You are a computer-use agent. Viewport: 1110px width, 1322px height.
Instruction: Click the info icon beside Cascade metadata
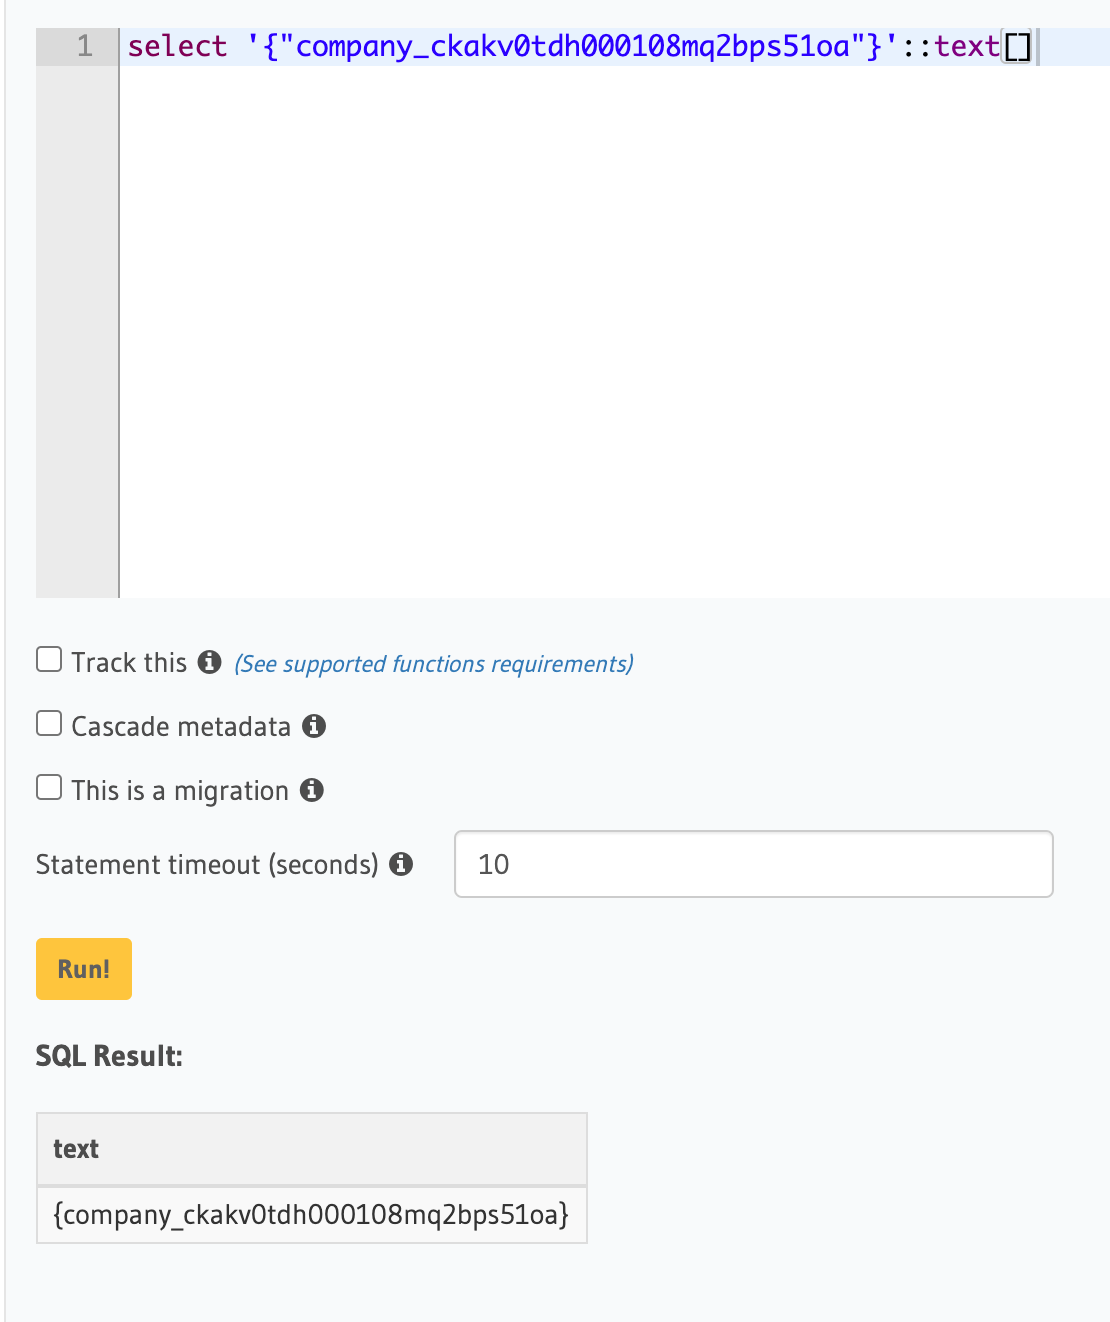pyautogui.click(x=316, y=726)
